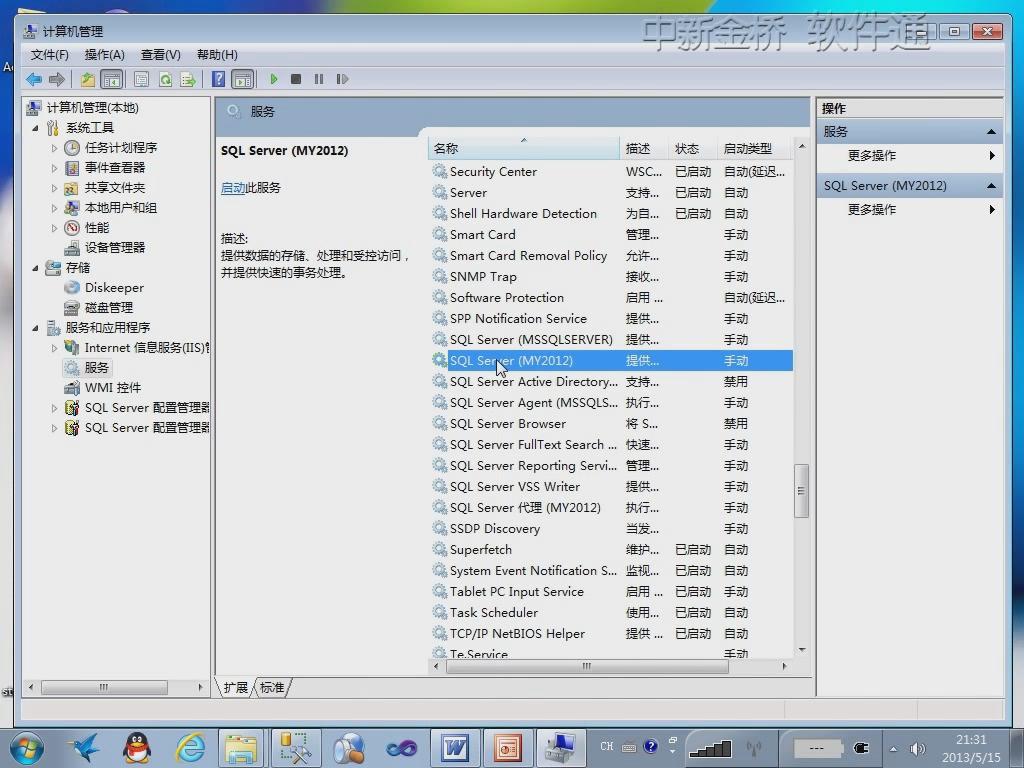Click the volume speaker tray icon

(x=918, y=749)
